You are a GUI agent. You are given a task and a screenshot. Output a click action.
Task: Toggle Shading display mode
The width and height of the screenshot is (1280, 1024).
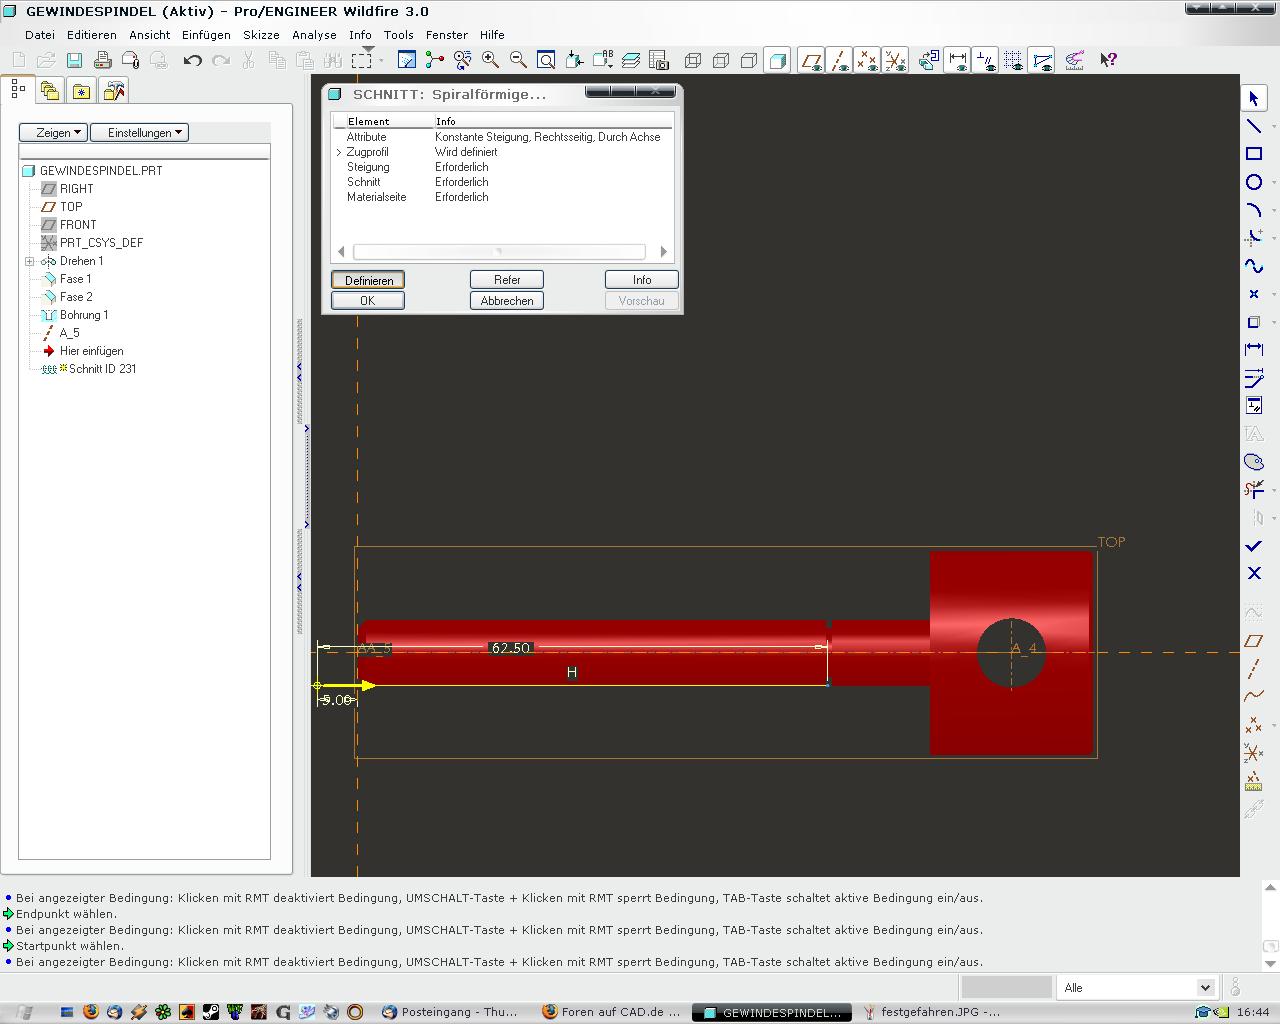[777, 60]
